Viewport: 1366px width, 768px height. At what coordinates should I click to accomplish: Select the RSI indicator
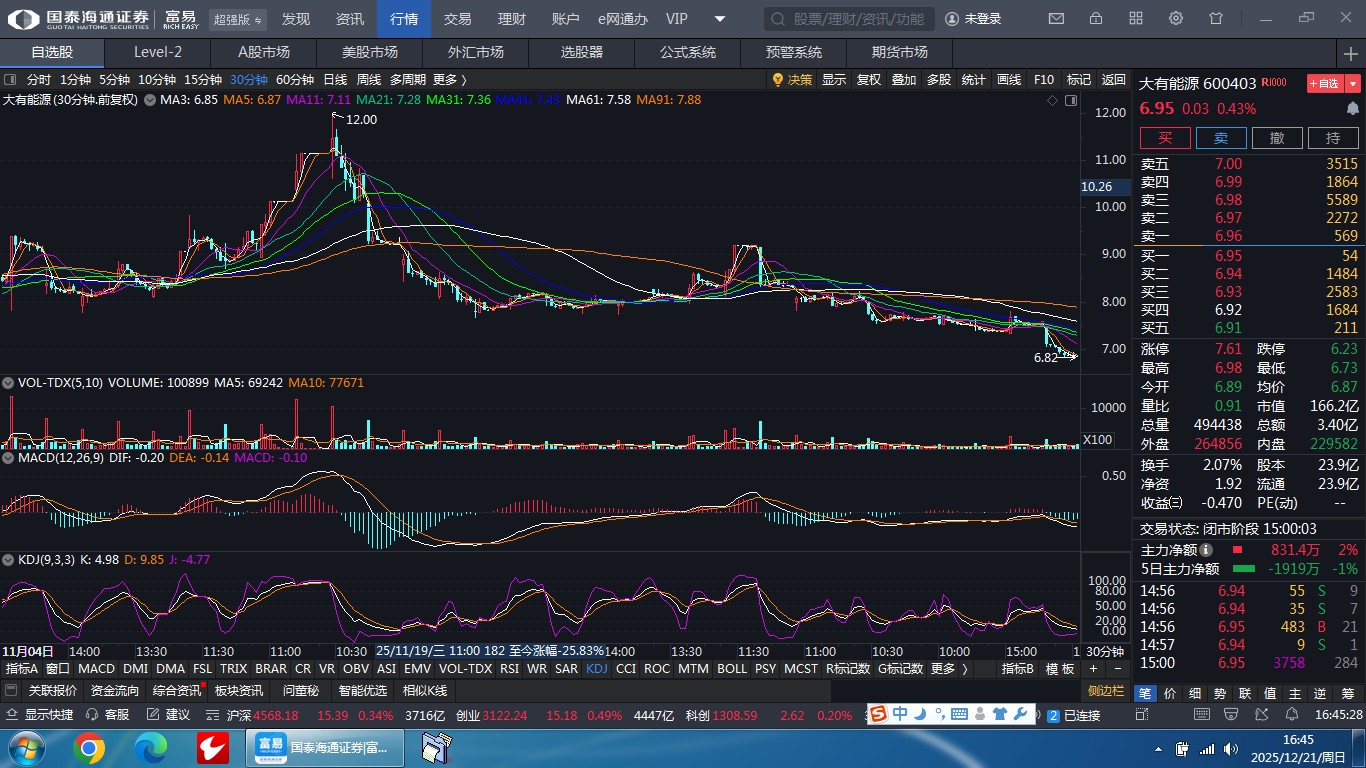[x=509, y=669]
